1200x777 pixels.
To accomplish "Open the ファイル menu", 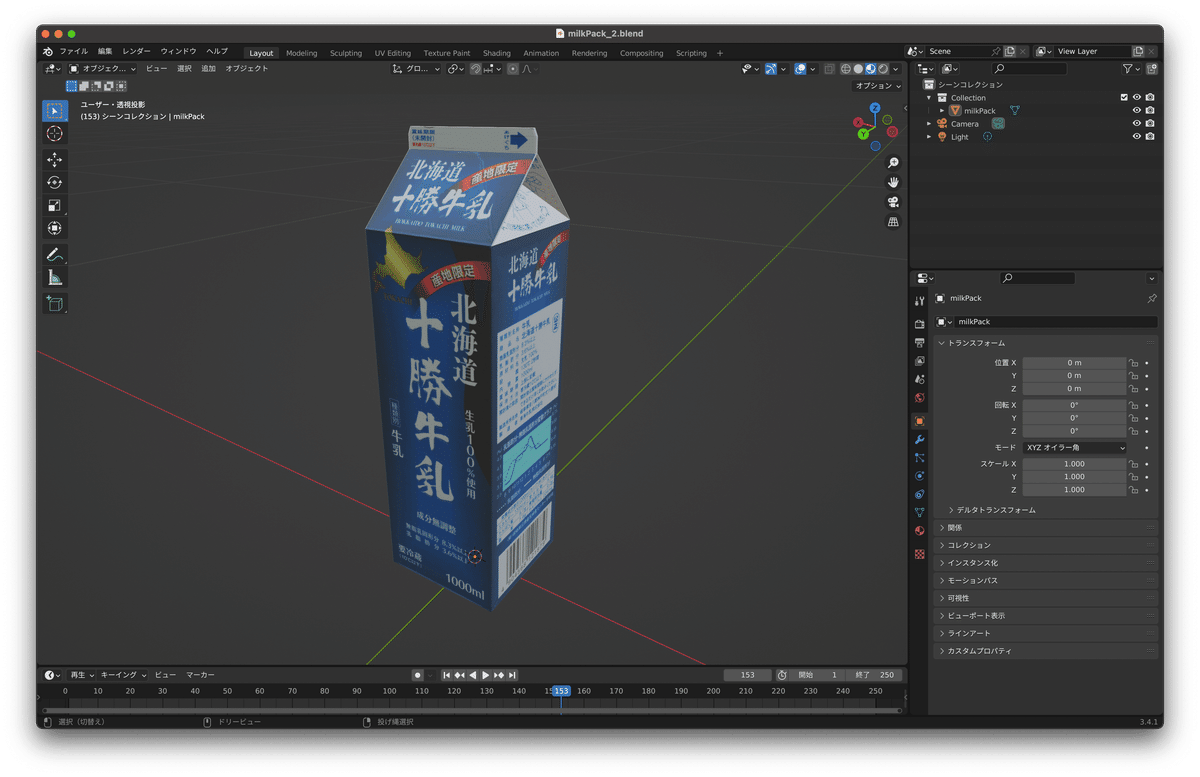I will click(x=73, y=52).
